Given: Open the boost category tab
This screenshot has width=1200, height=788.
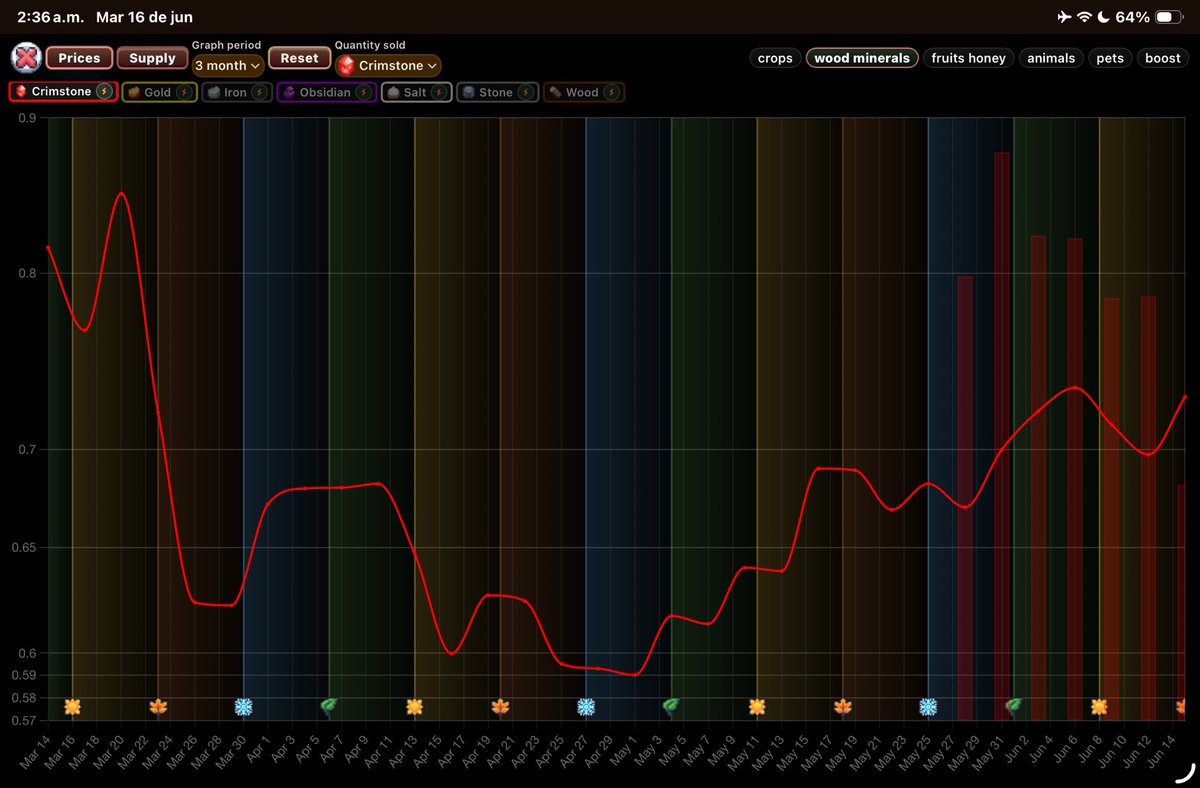Looking at the screenshot, I should pyautogui.click(x=1163, y=58).
